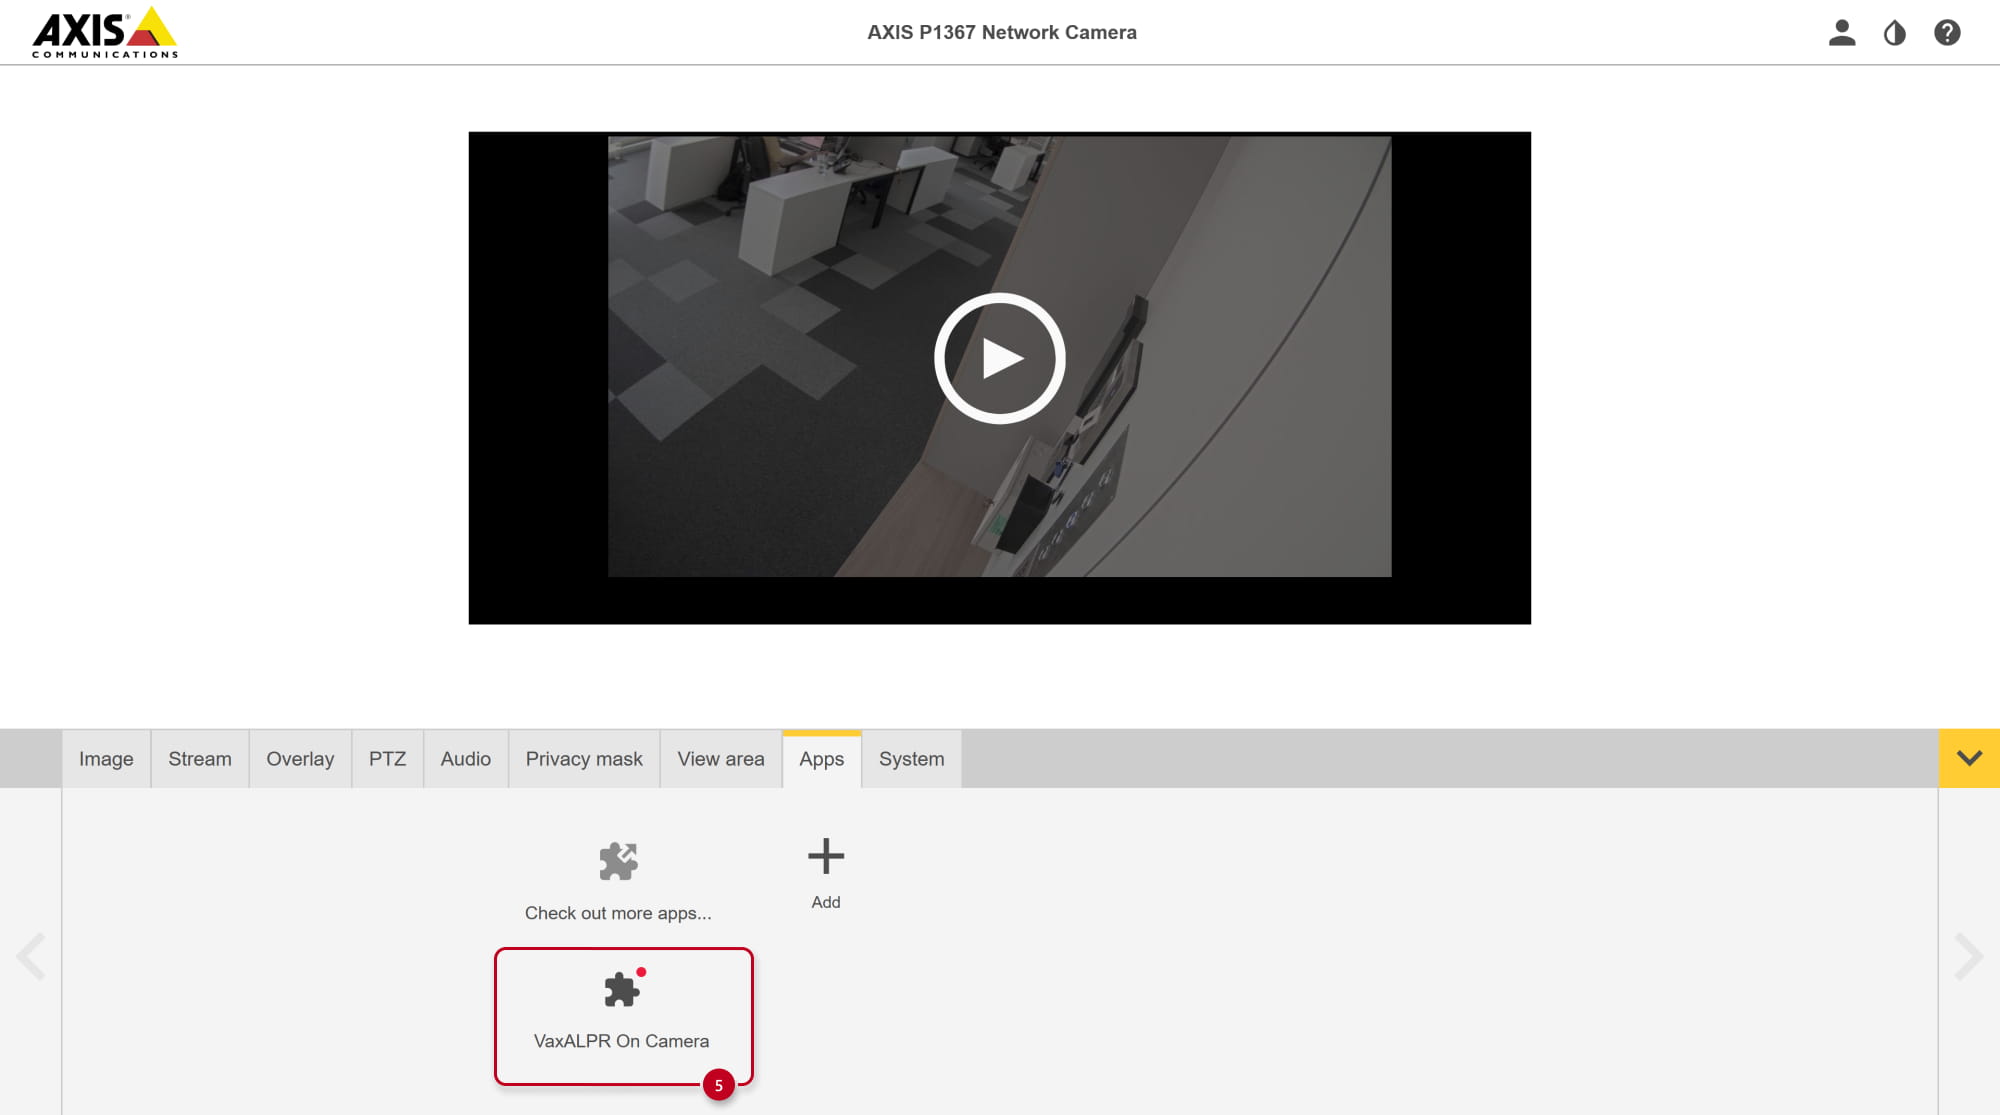Collapse the settings panel with yellow chevron

[x=1969, y=758]
